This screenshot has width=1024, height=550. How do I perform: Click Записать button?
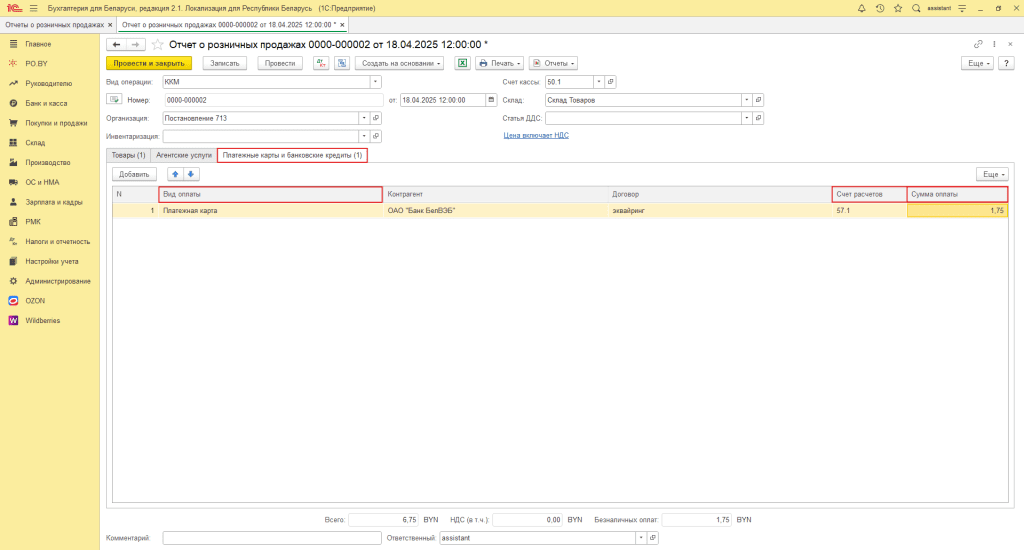point(225,63)
